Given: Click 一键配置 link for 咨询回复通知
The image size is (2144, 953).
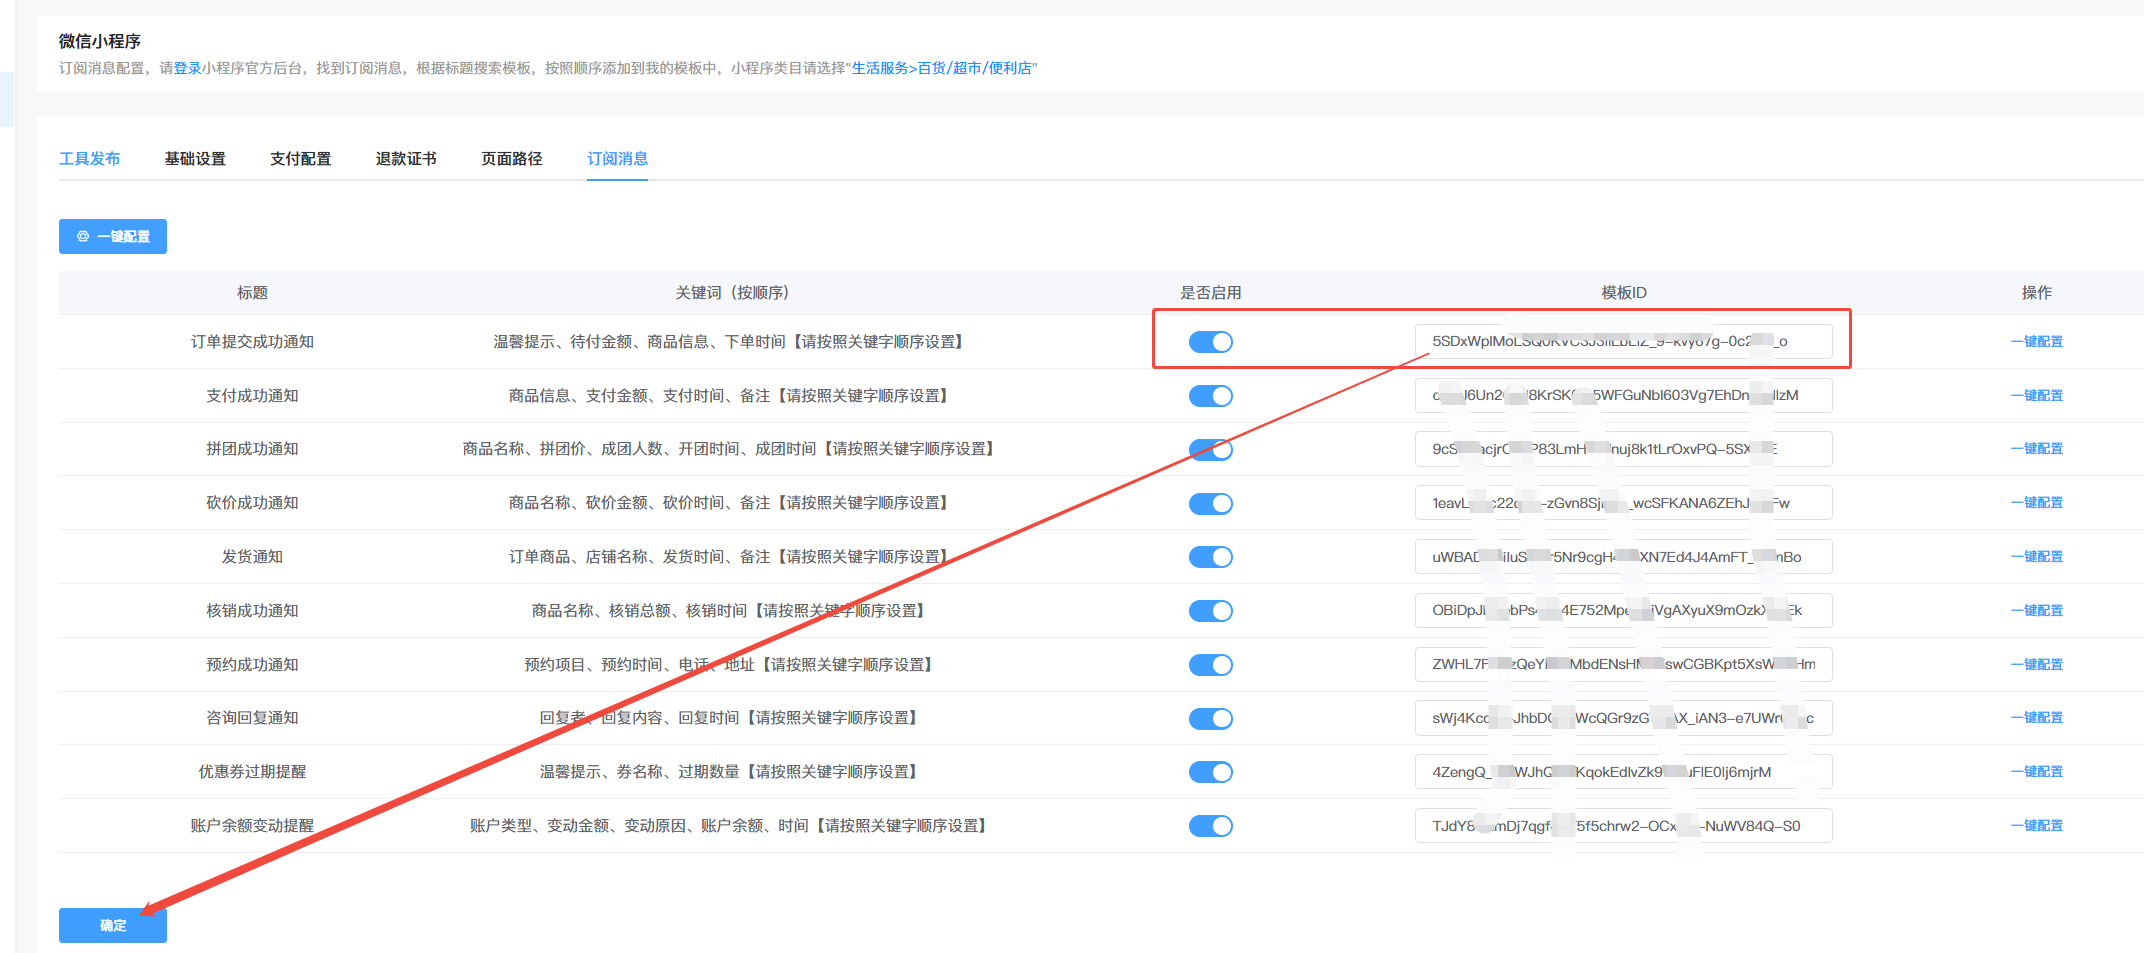Looking at the screenshot, I should (x=2036, y=718).
